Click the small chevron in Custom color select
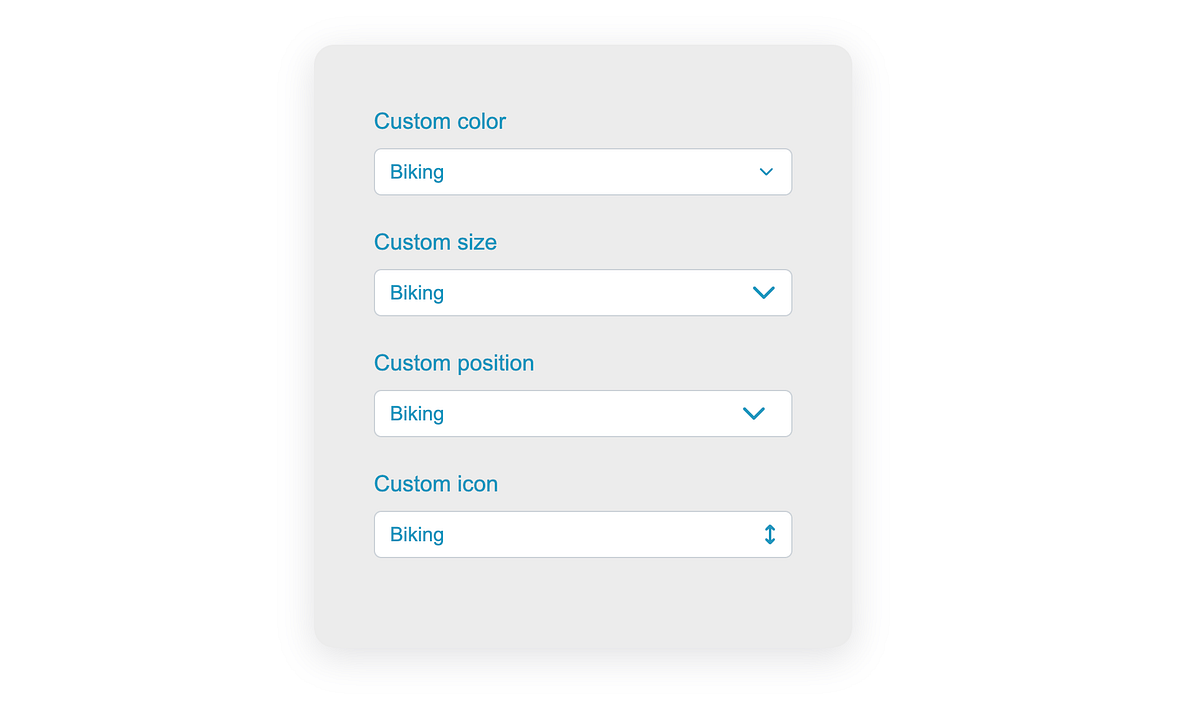 [766, 172]
